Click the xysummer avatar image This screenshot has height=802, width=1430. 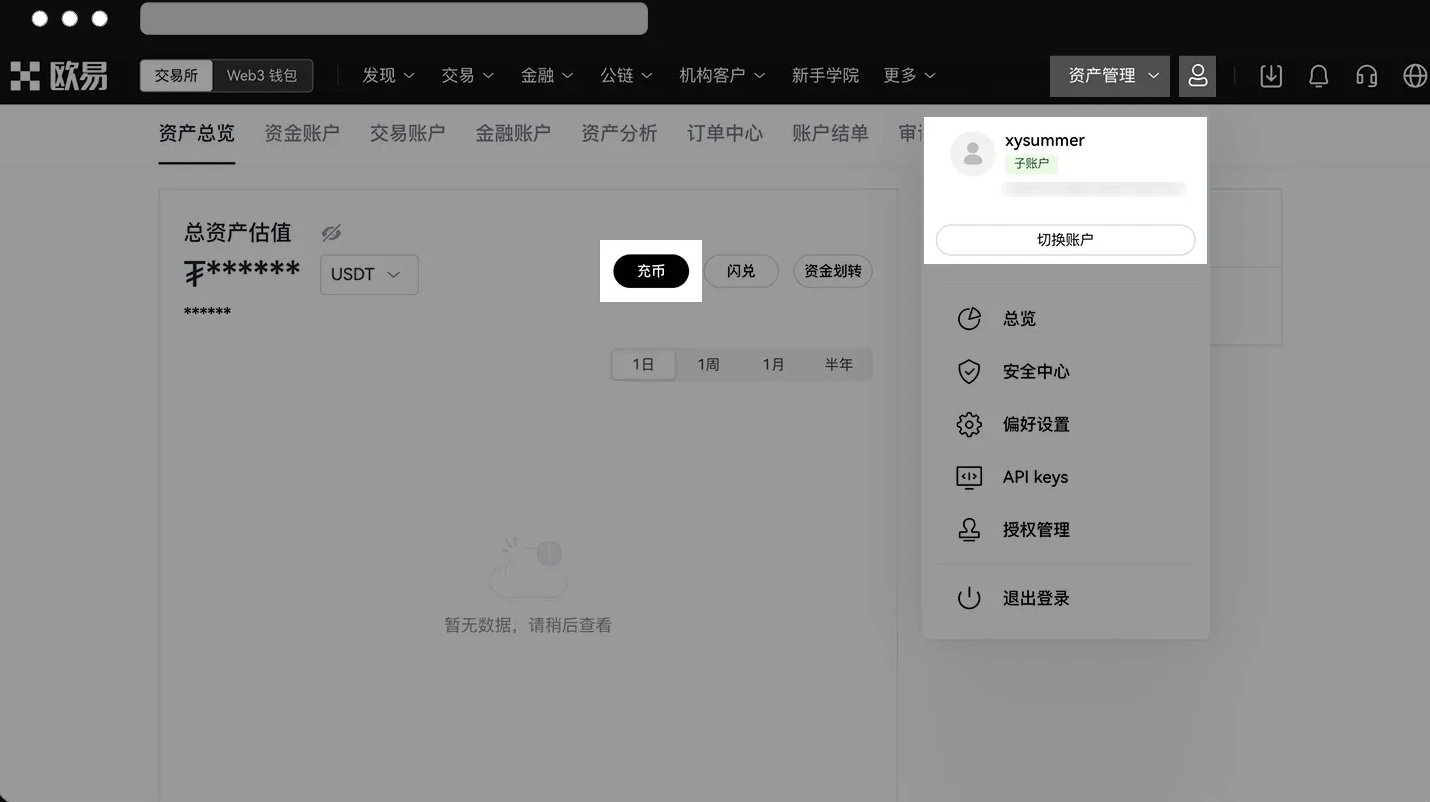(971, 154)
